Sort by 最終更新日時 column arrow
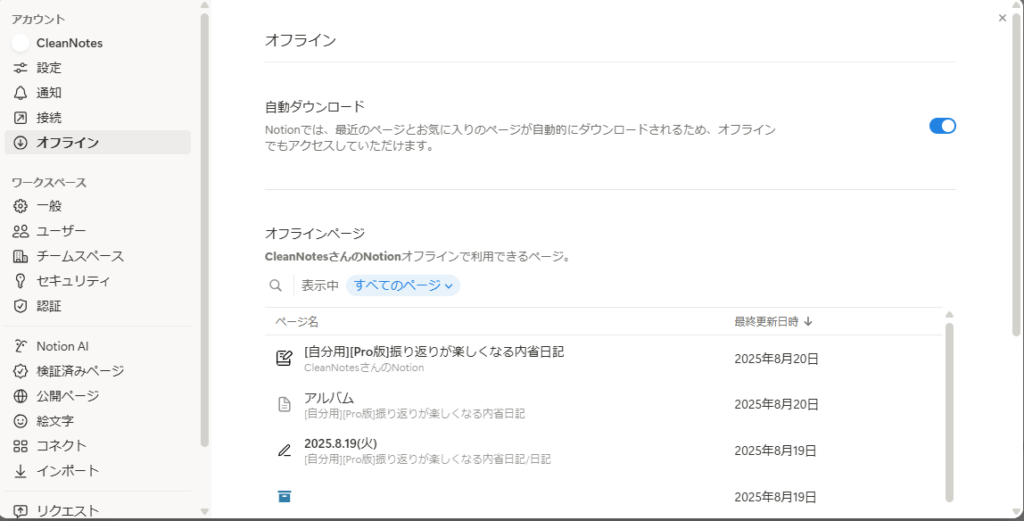The height and width of the screenshot is (521, 1024). point(808,321)
